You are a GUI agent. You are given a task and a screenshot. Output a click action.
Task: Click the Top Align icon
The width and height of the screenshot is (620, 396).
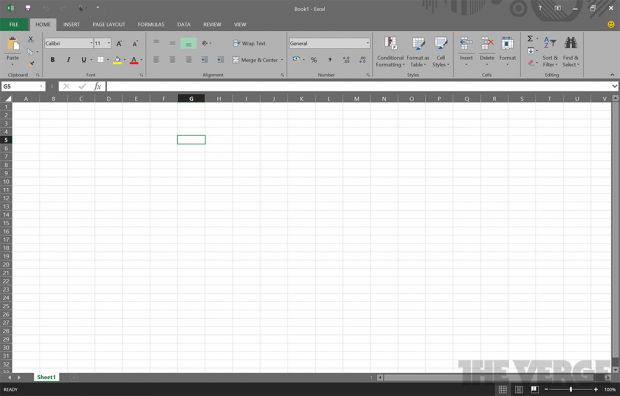(x=157, y=43)
